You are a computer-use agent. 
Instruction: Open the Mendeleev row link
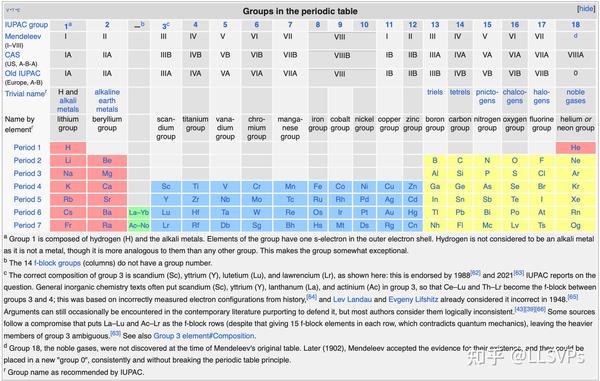[x=23, y=36]
